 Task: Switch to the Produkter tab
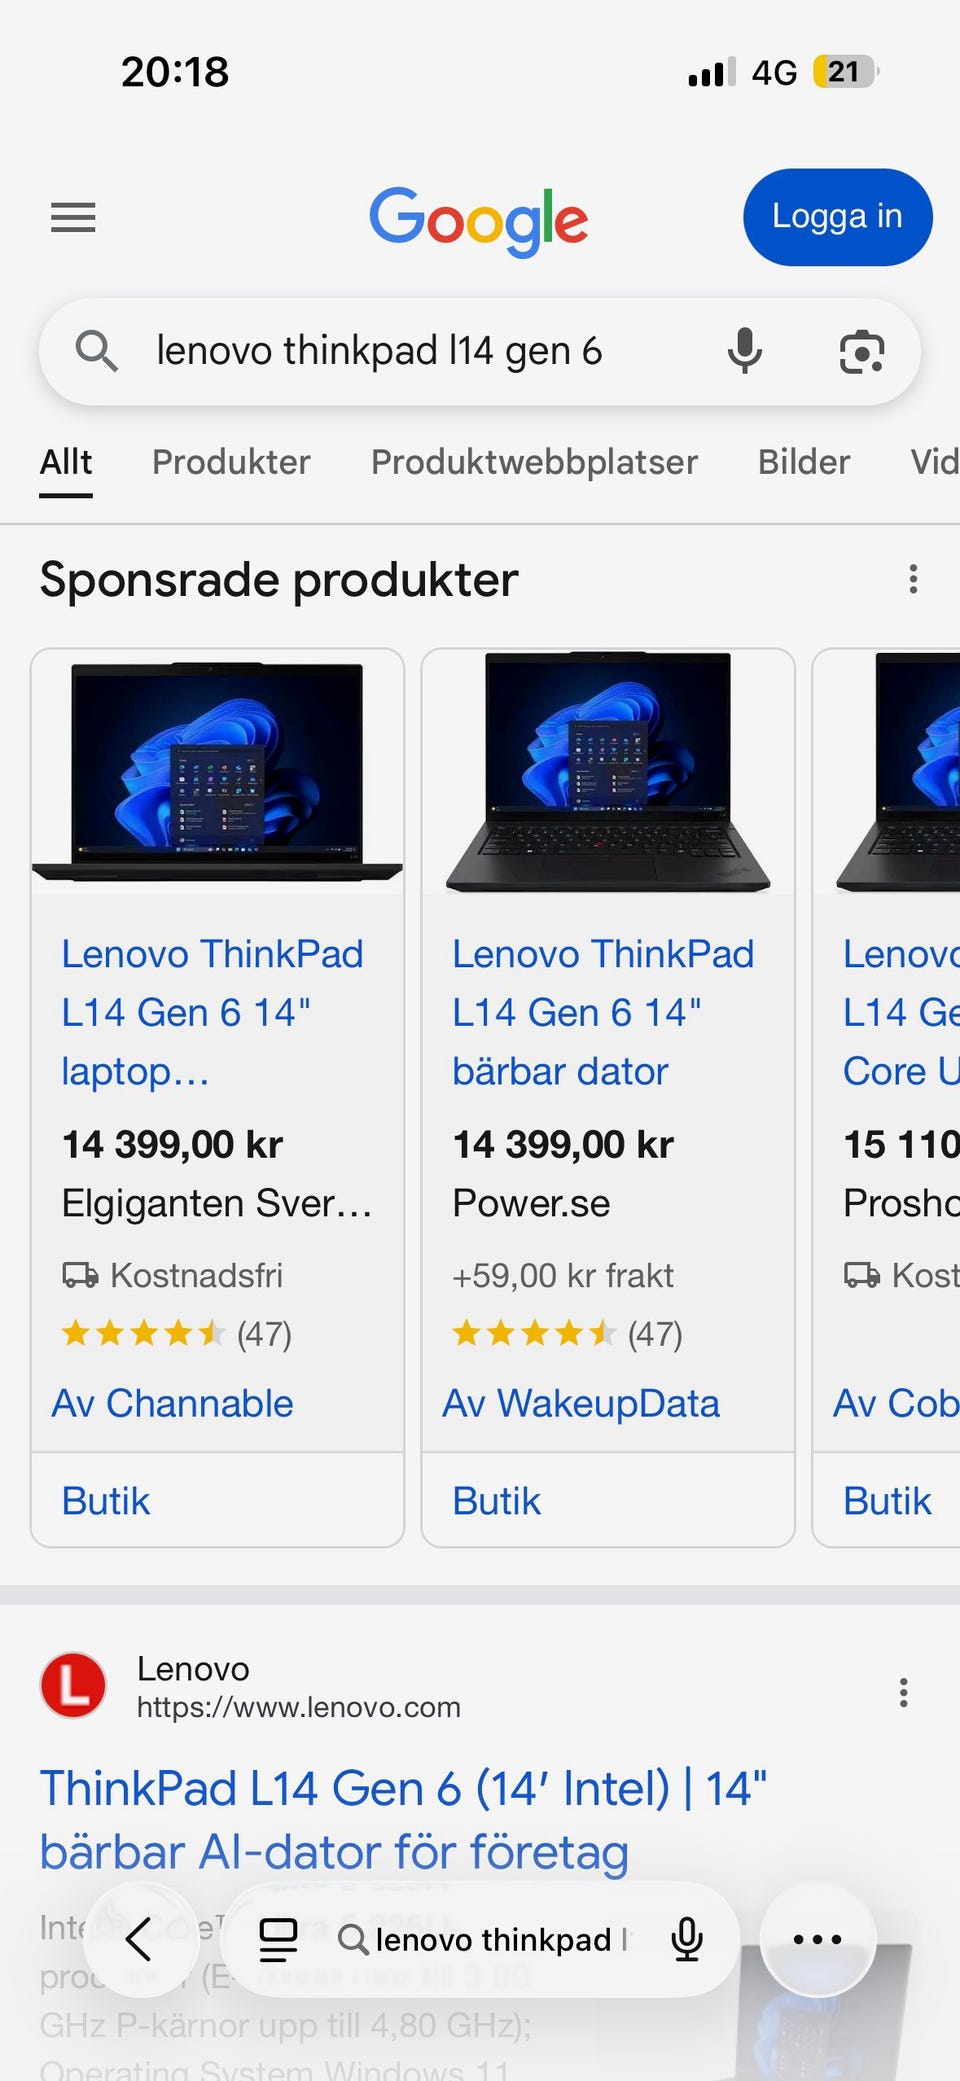[231, 462]
